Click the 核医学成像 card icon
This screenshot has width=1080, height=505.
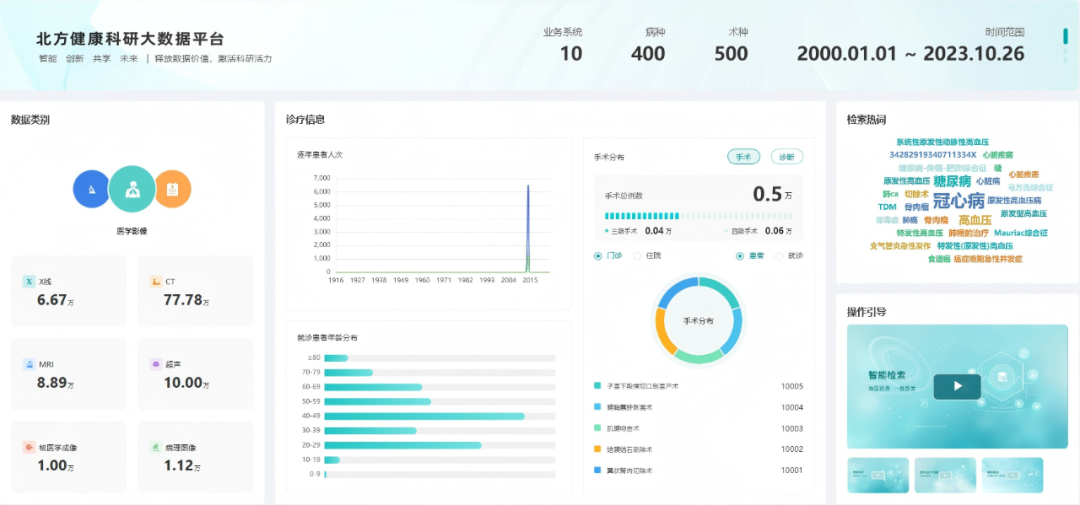[28, 447]
